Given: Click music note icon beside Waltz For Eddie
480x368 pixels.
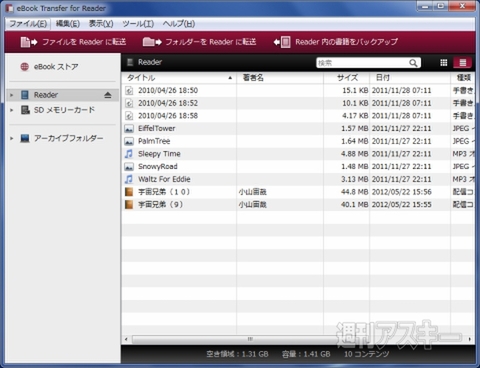Looking at the screenshot, I should click(x=129, y=179).
